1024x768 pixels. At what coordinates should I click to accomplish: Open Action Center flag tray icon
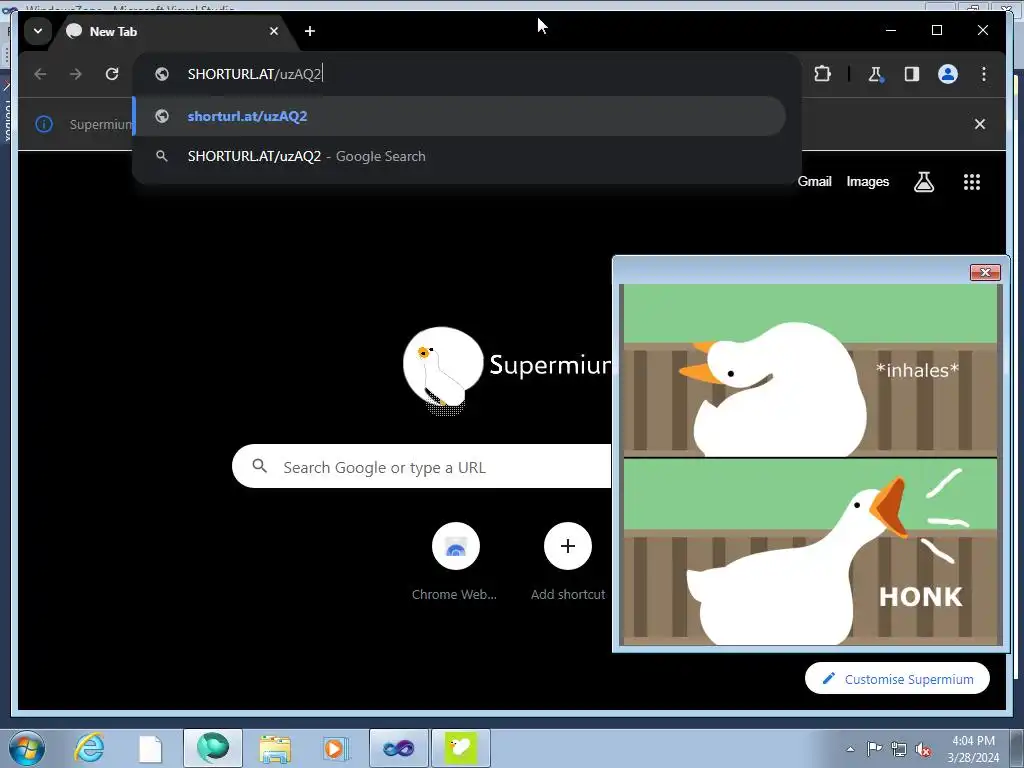pos(874,748)
